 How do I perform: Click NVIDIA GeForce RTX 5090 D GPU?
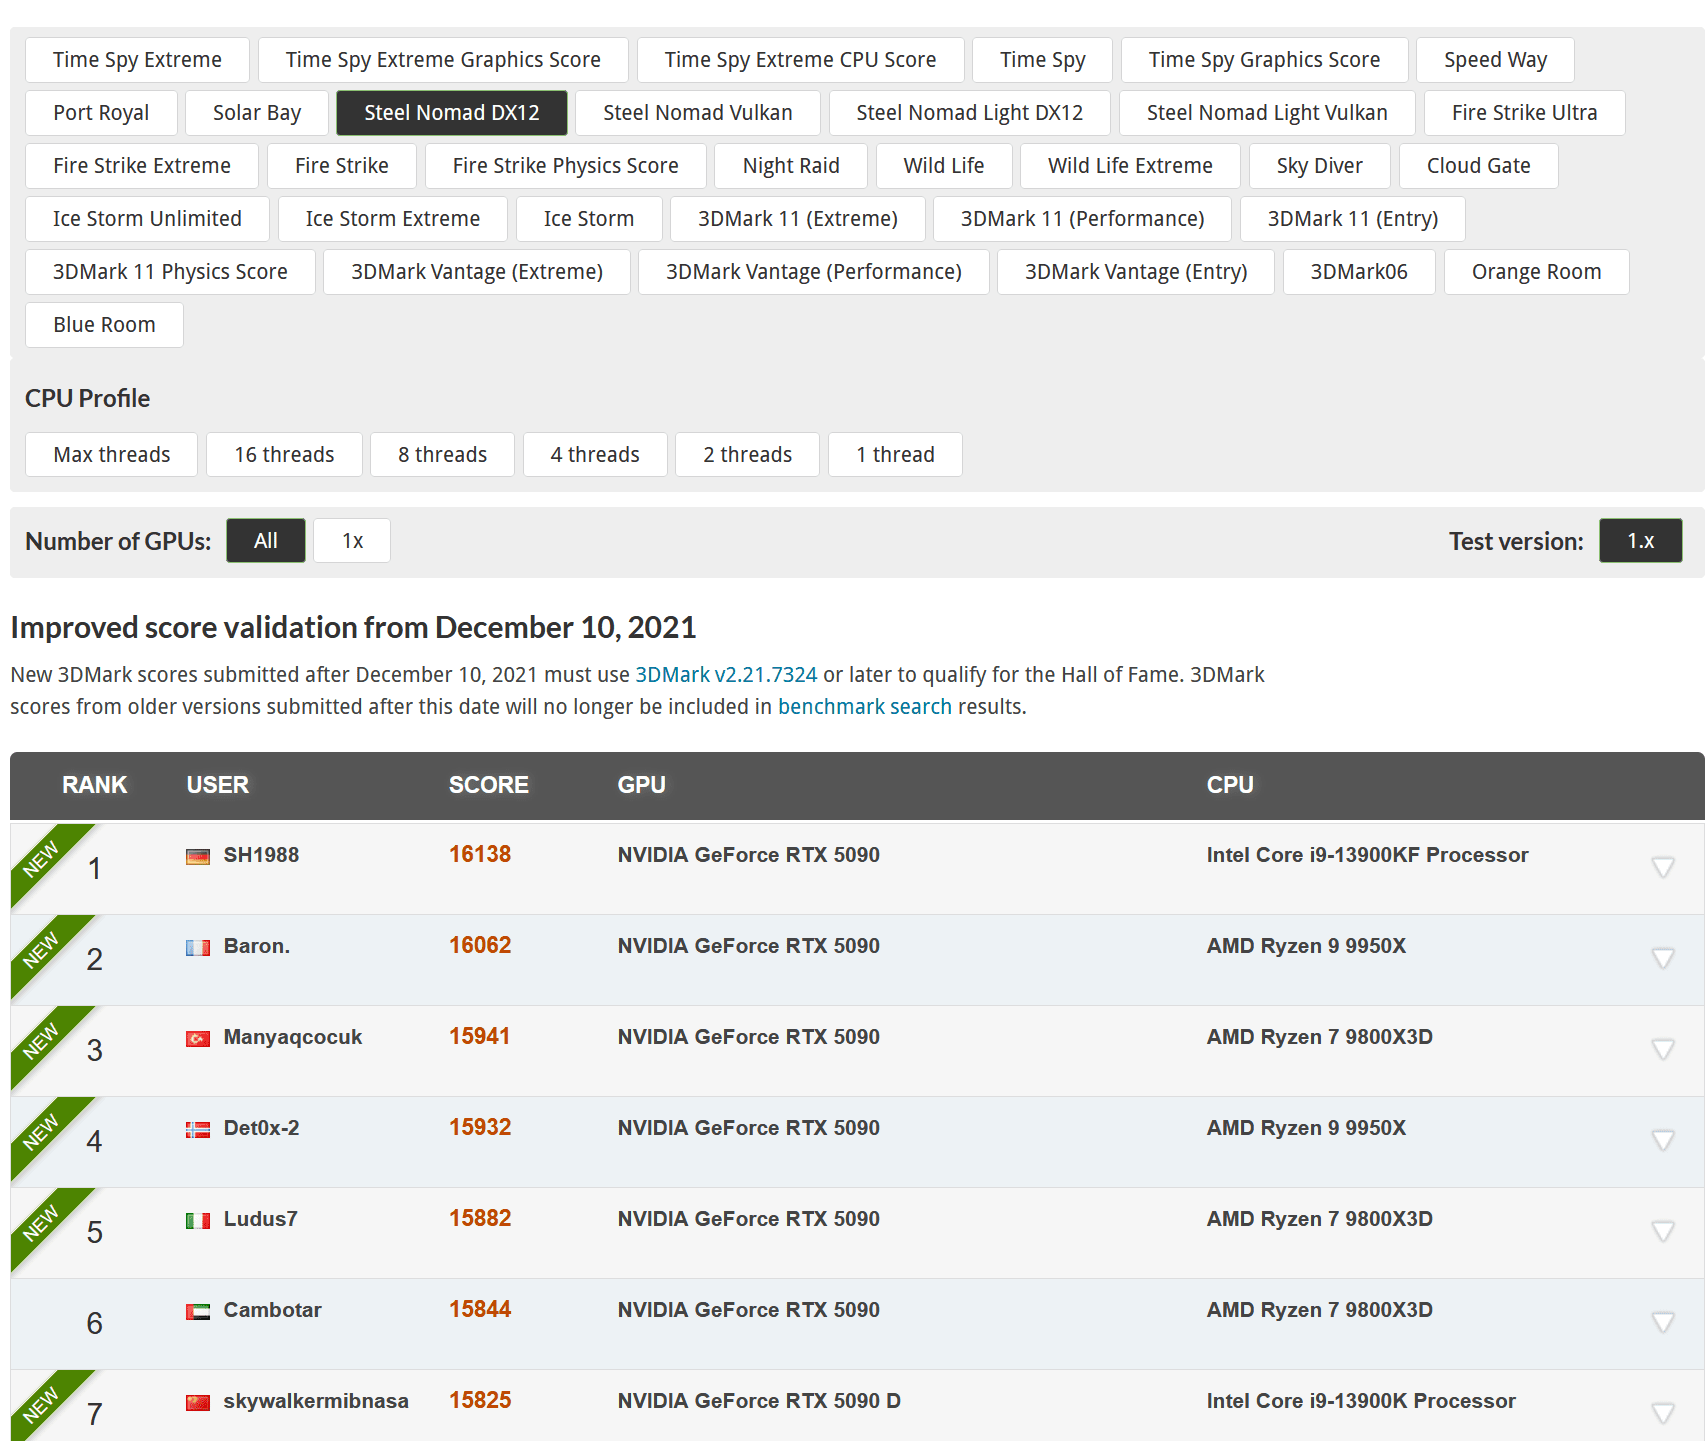click(759, 1401)
